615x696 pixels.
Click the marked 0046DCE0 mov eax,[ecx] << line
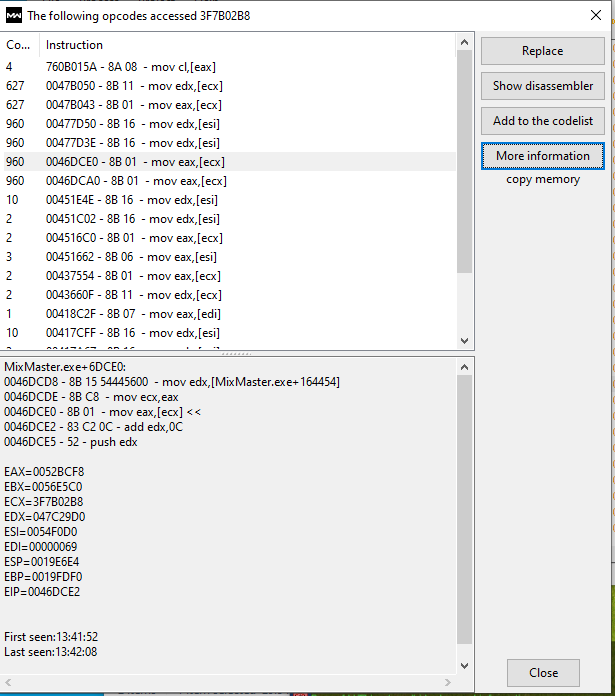pyautogui.click(x=102, y=412)
